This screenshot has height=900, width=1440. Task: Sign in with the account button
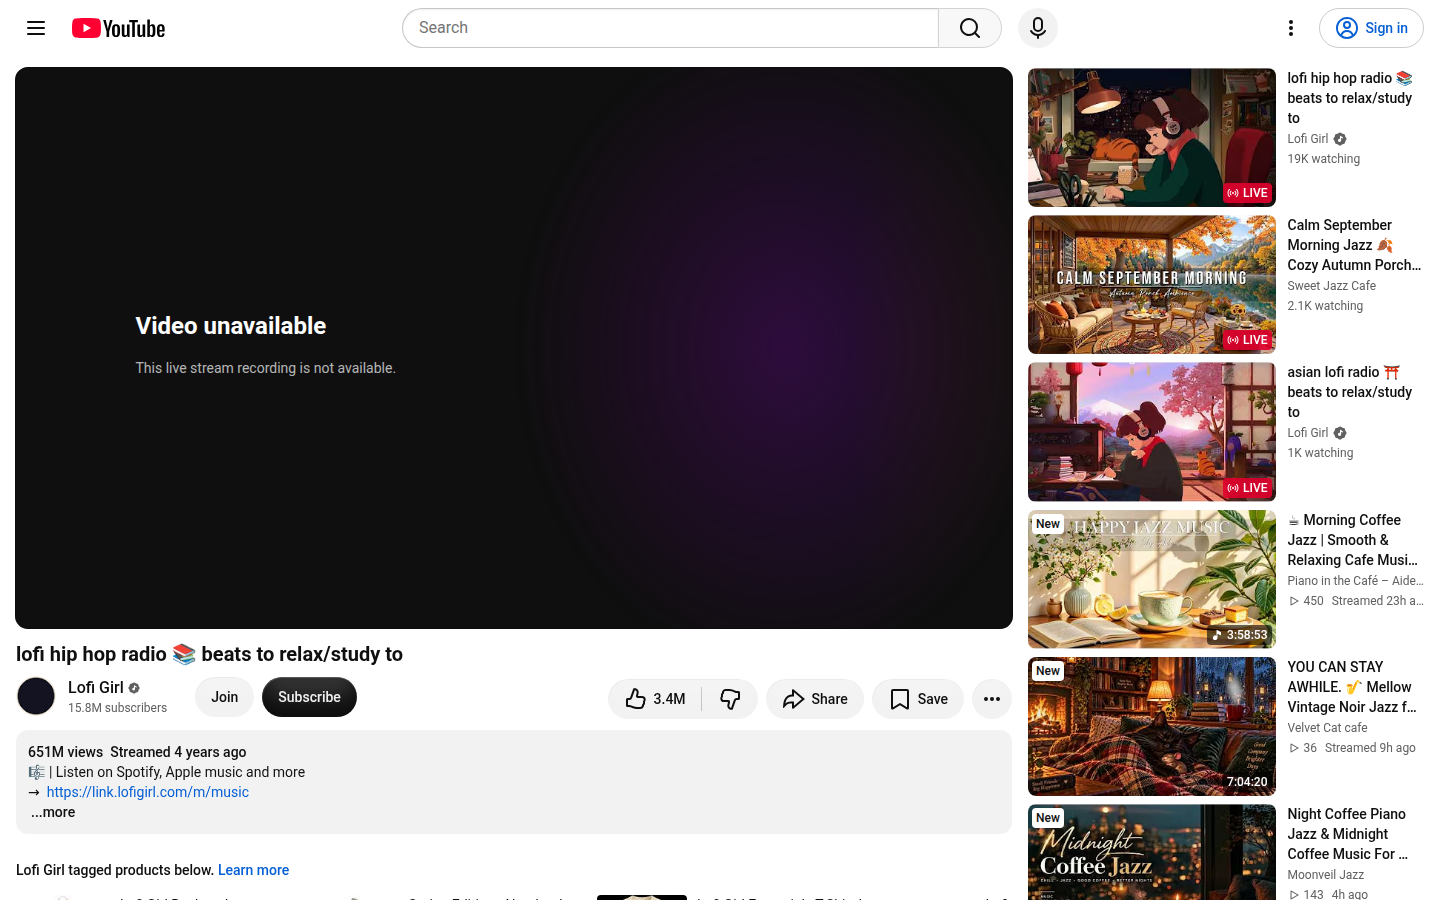tap(1371, 28)
